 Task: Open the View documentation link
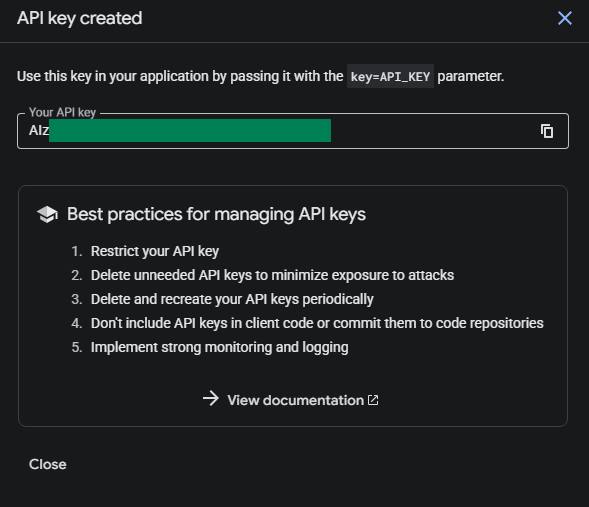click(x=295, y=400)
